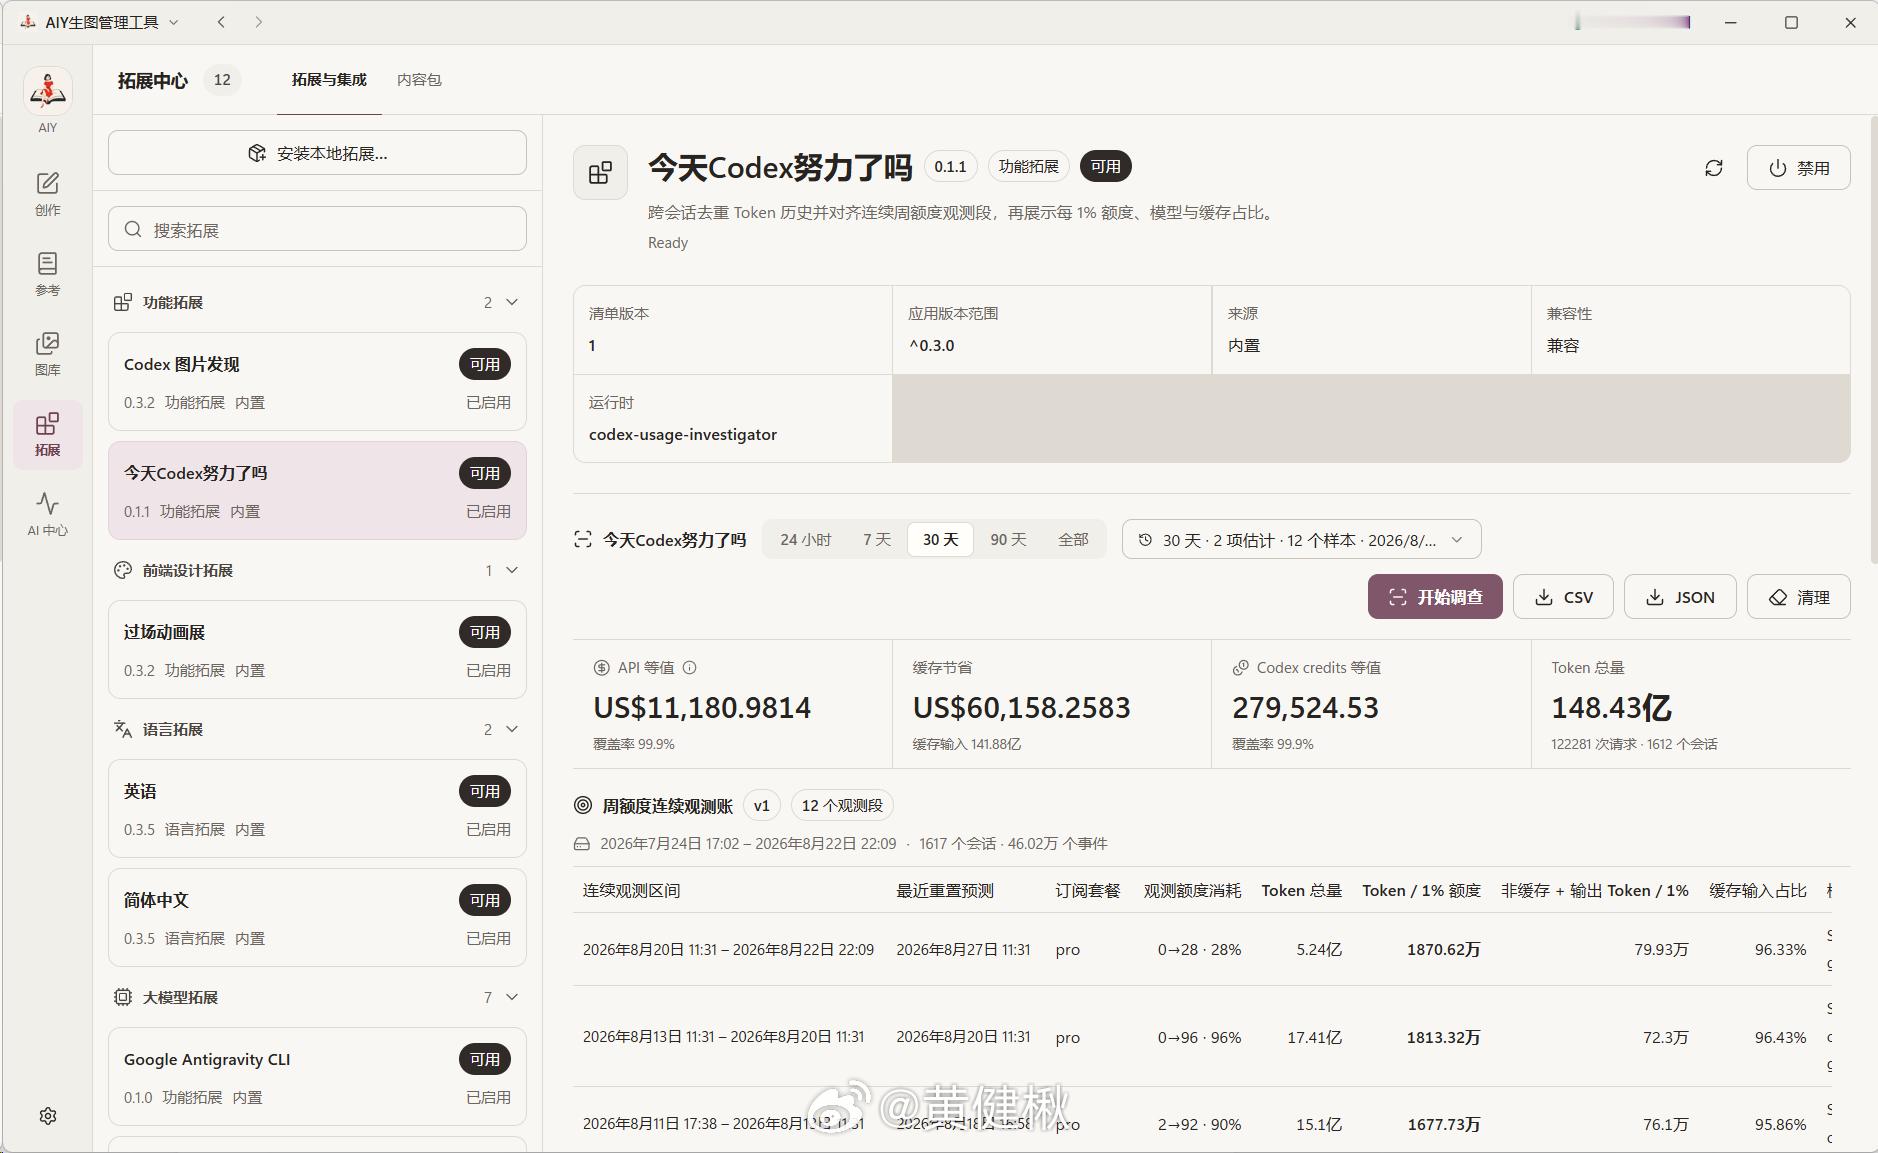Click the 279,524.53 Codex credits value

1305,708
